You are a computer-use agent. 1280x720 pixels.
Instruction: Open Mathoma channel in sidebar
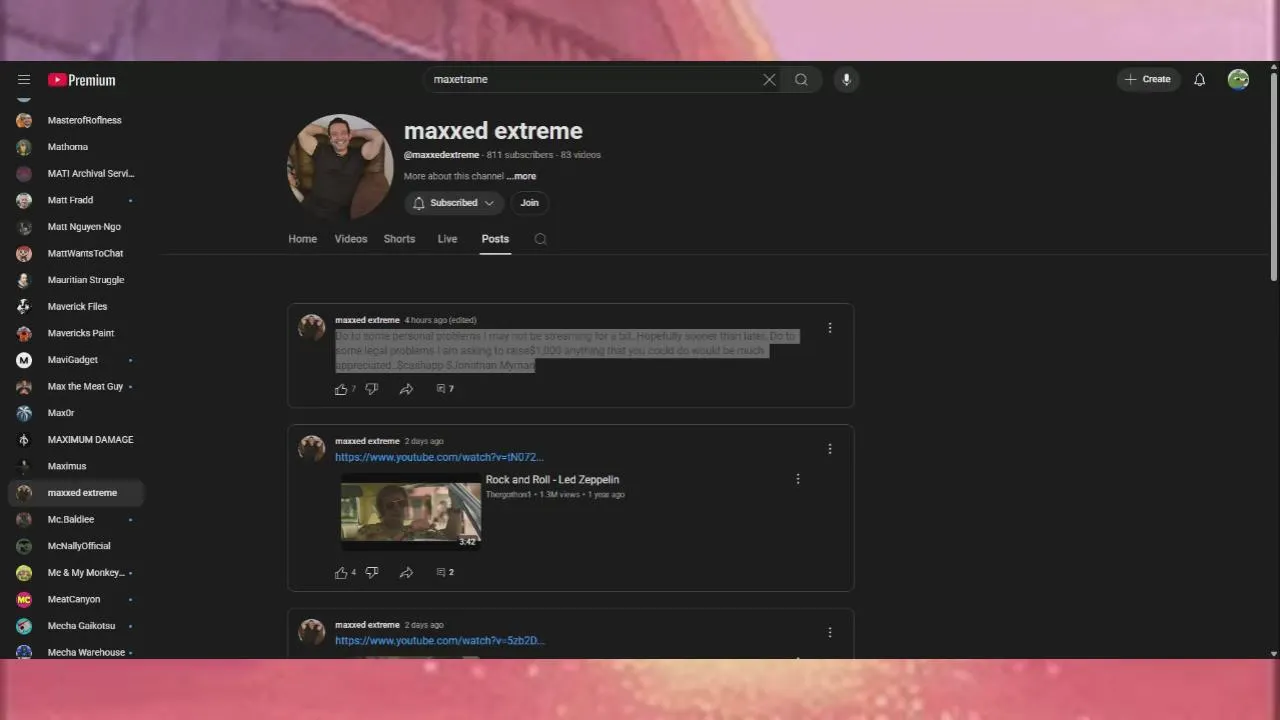(76, 147)
